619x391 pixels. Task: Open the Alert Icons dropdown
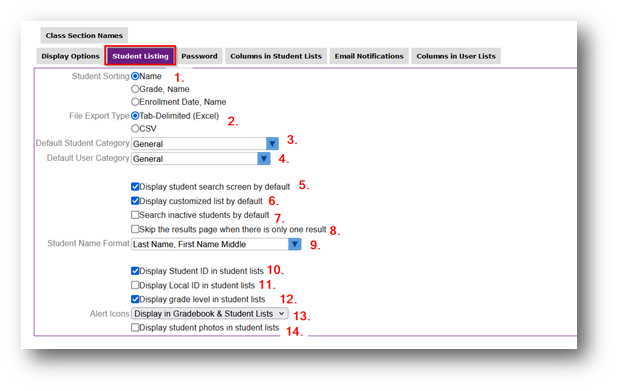(210, 314)
